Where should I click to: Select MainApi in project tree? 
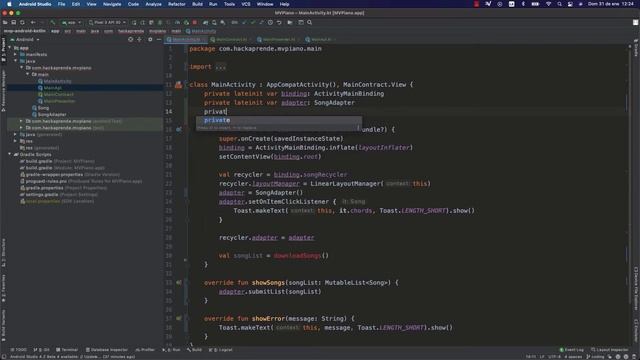coord(50,88)
